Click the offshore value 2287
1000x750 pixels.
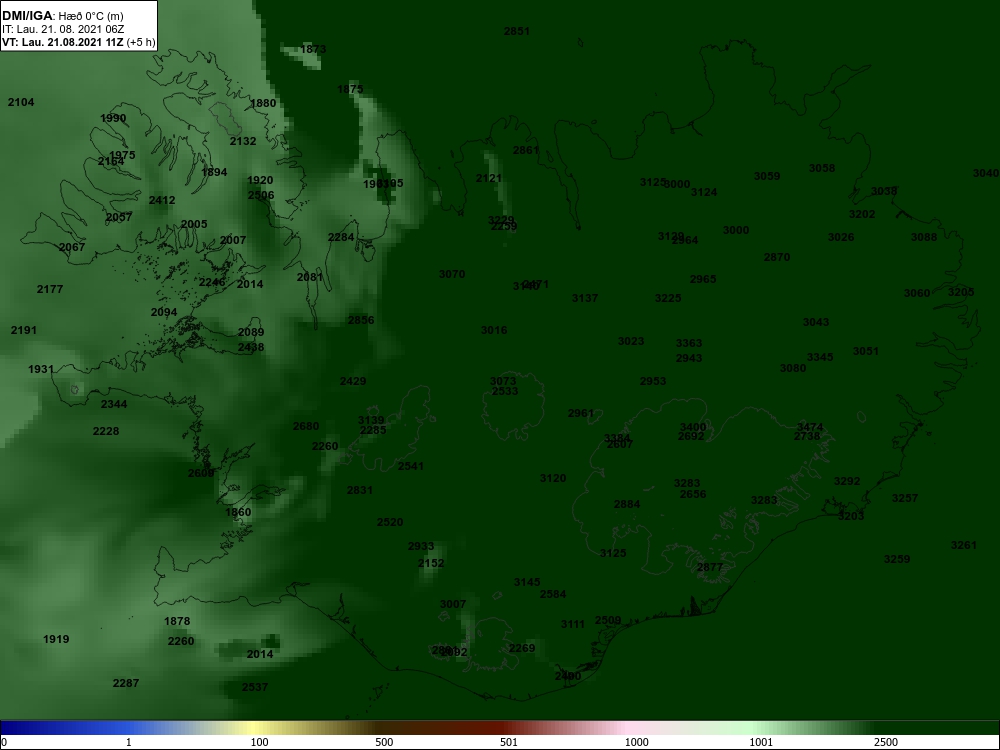click(126, 683)
